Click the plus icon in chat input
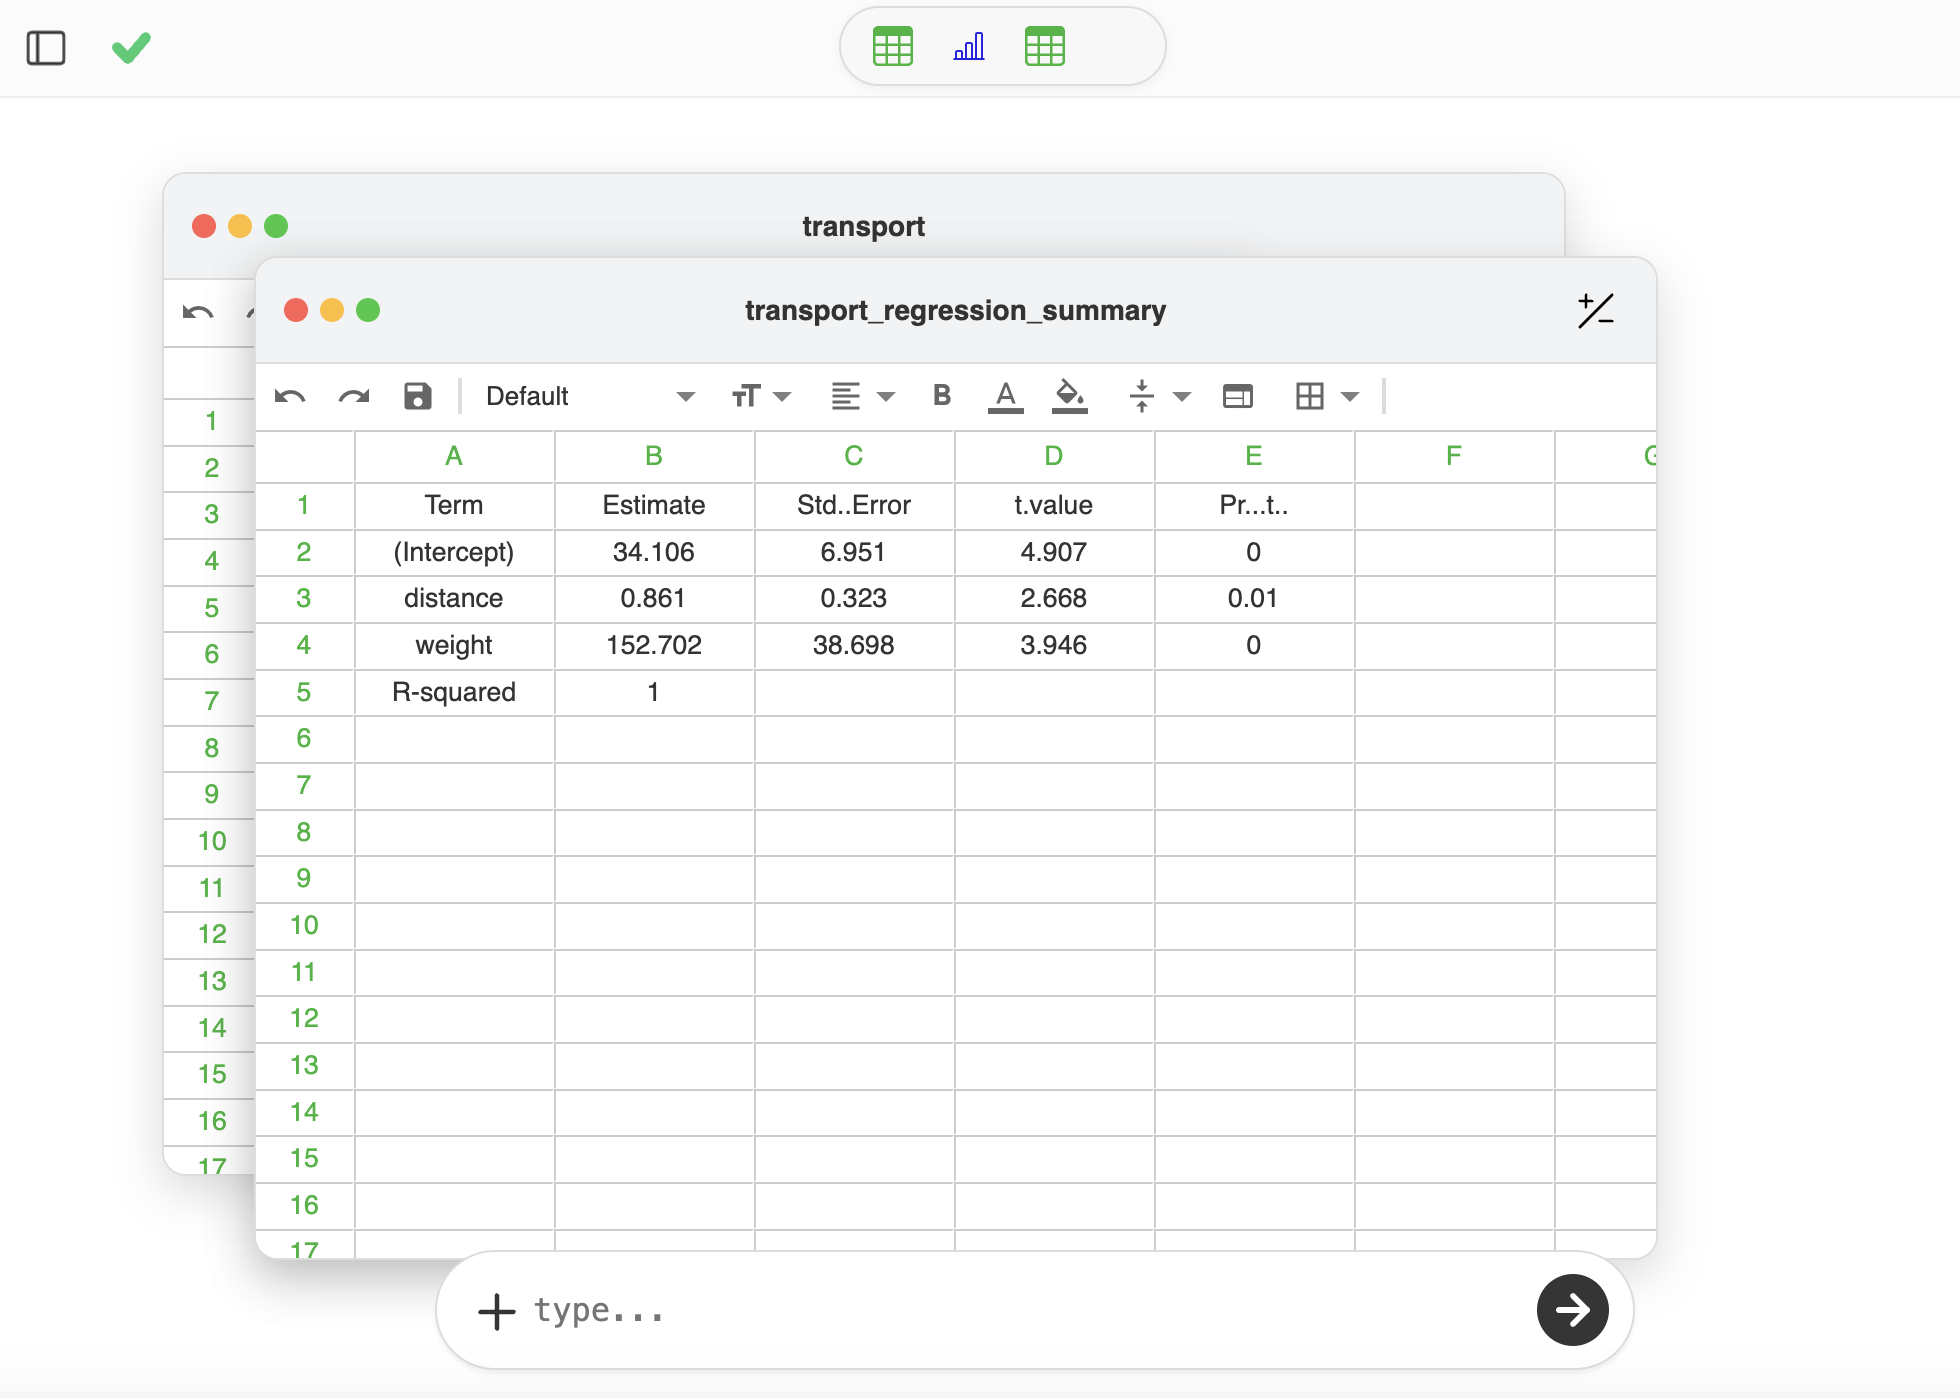The image size is (1960, 1398). click(497, 1311)
